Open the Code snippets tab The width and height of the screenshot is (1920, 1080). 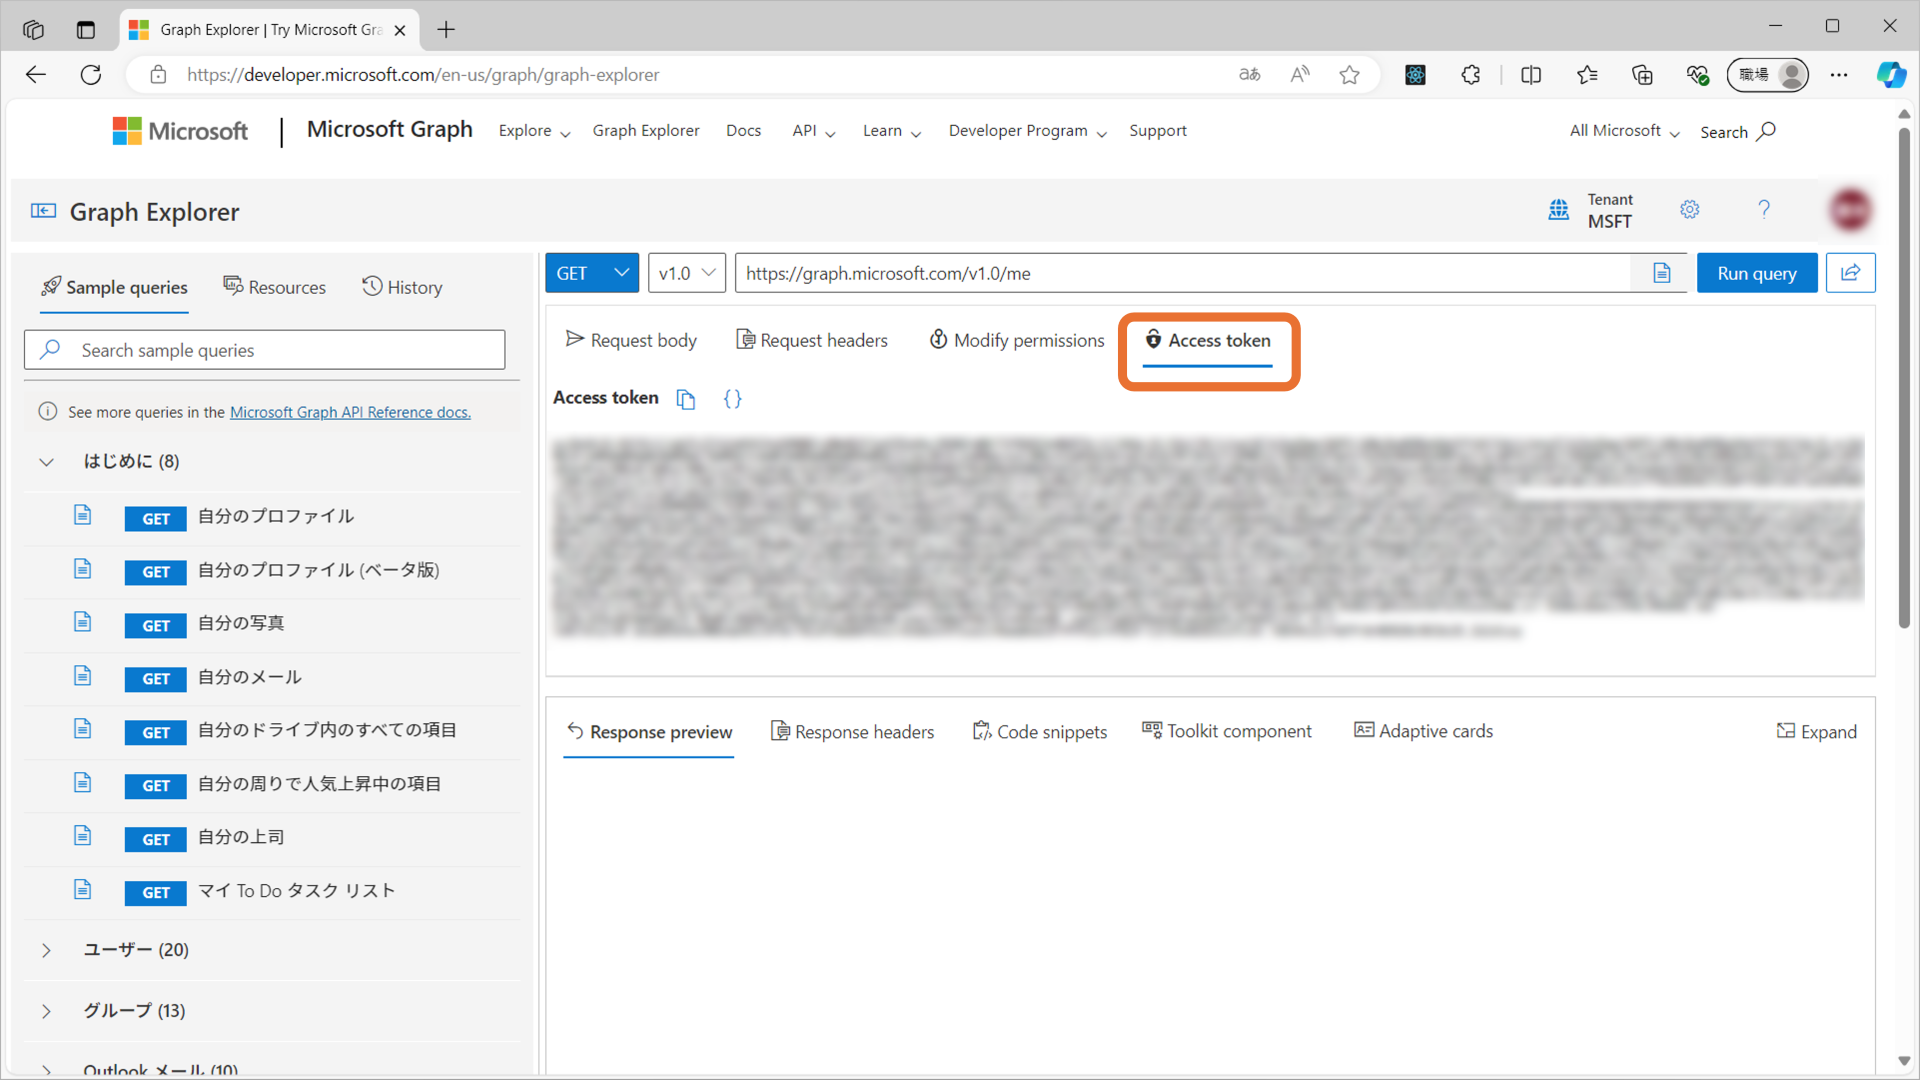tap(1040, 732)
